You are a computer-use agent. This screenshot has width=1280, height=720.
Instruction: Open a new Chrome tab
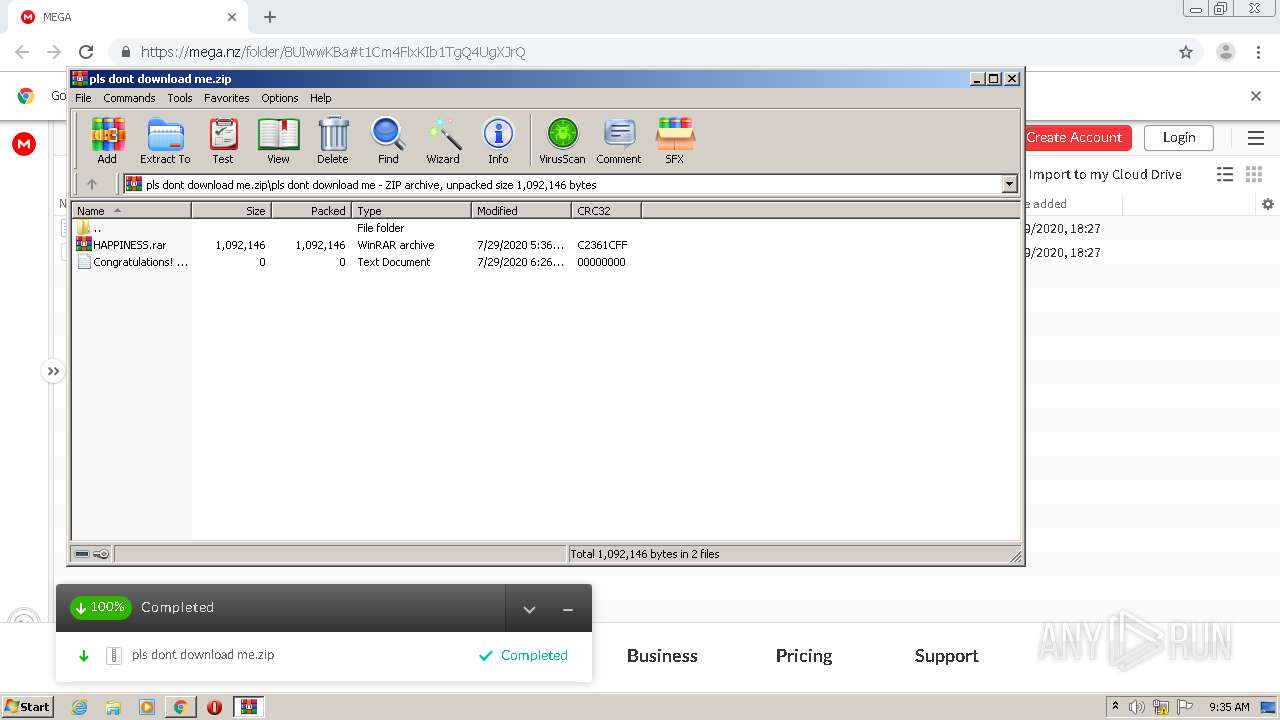[x=270, y=17]
